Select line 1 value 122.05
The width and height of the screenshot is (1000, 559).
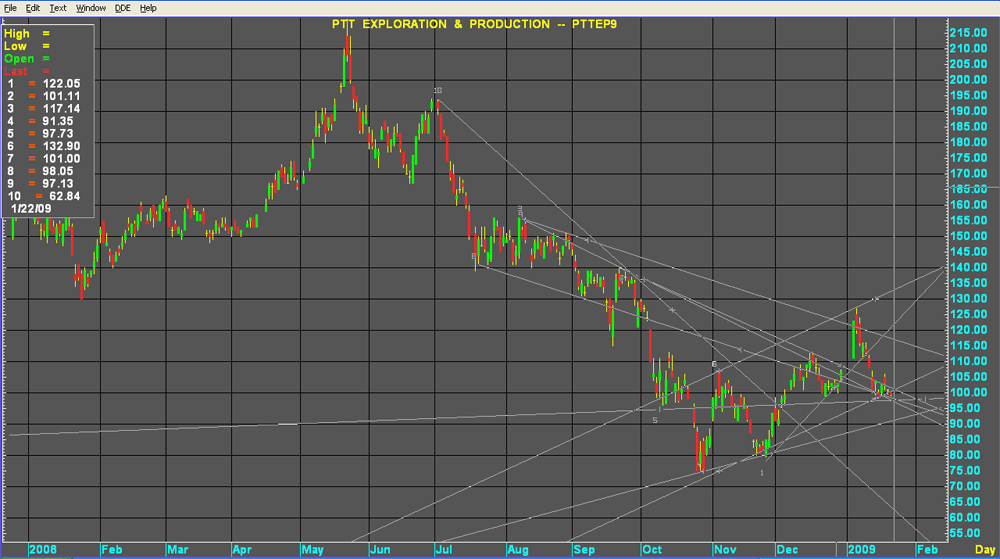(x=61, y=83)
